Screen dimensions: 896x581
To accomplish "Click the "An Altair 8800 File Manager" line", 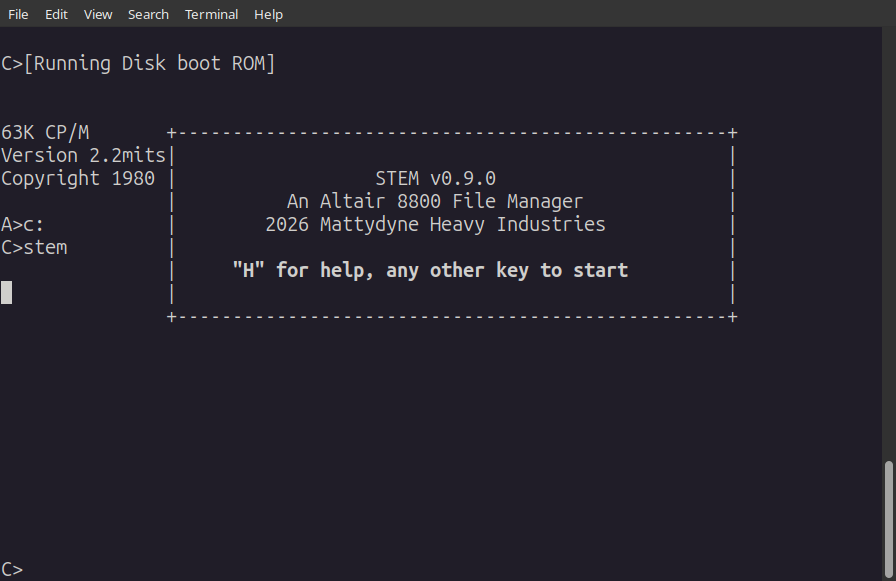I will tap(435, 201).
